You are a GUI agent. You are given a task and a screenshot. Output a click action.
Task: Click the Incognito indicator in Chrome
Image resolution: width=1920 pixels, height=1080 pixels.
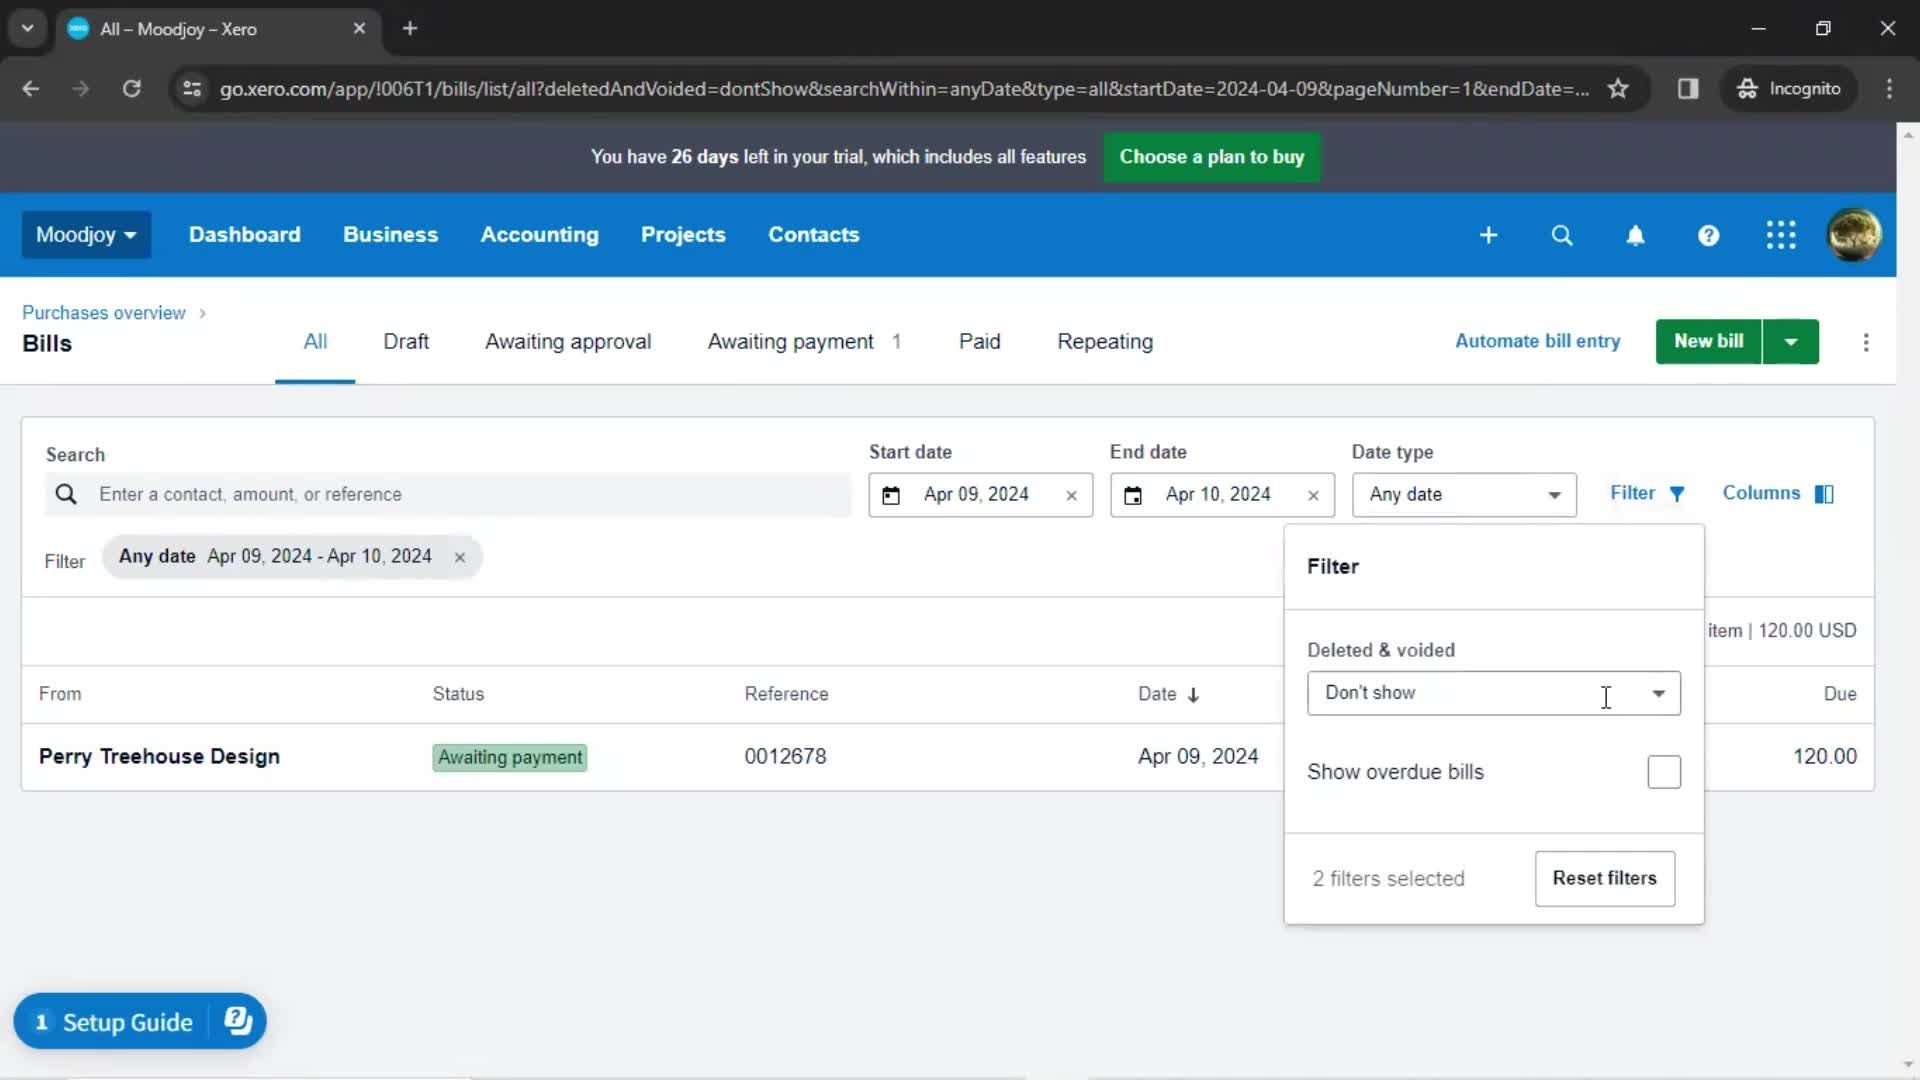pos(1789,89)
